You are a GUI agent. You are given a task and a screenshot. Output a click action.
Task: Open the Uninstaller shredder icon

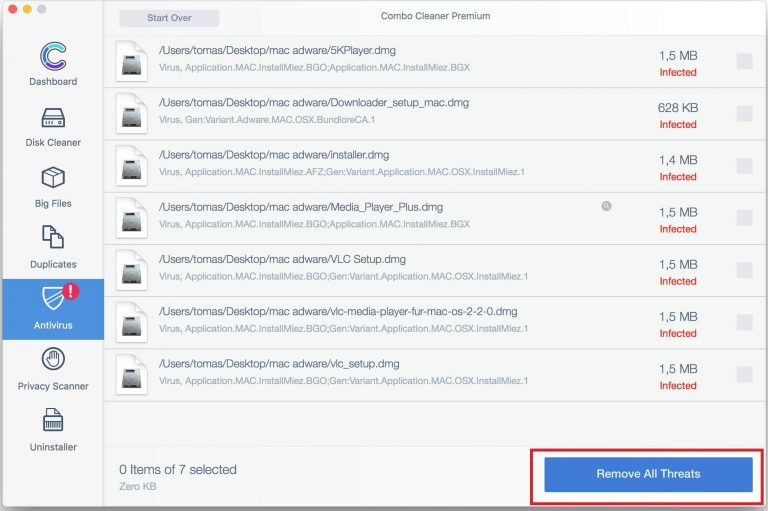pos(53,420)
